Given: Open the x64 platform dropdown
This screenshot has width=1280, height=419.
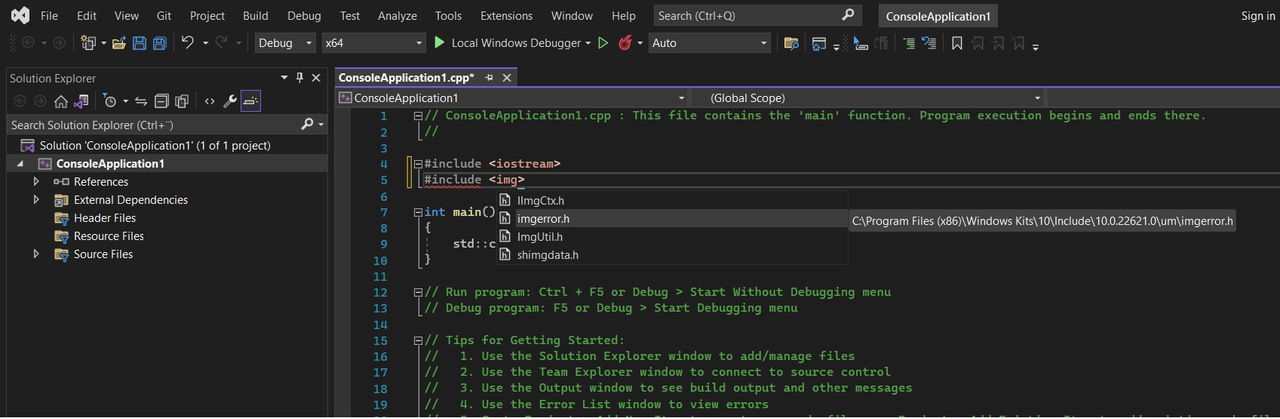Looking at the screenshot, I should (x=374, y=43).
